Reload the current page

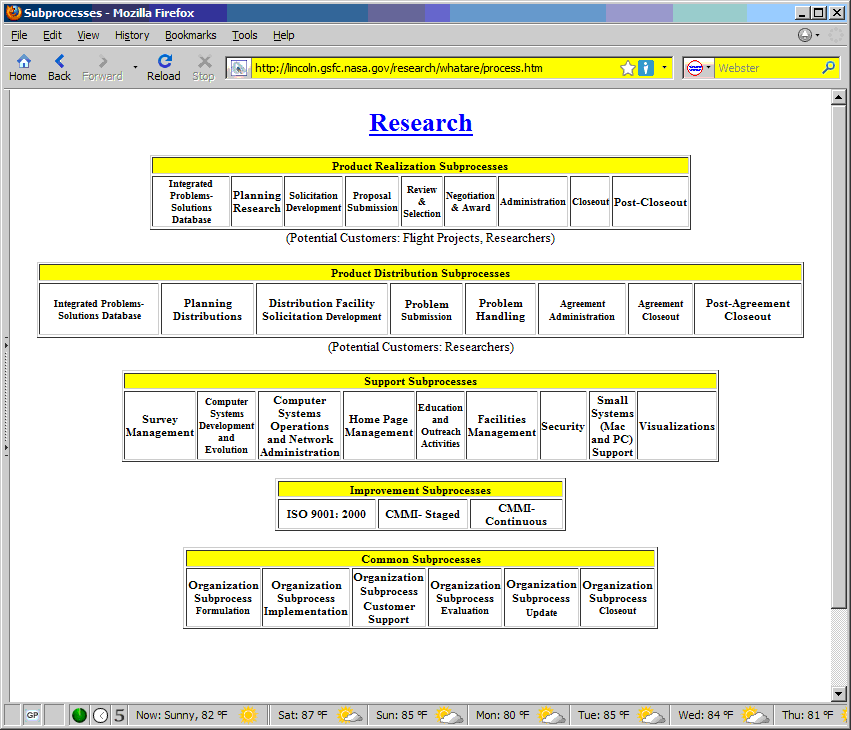164,68
